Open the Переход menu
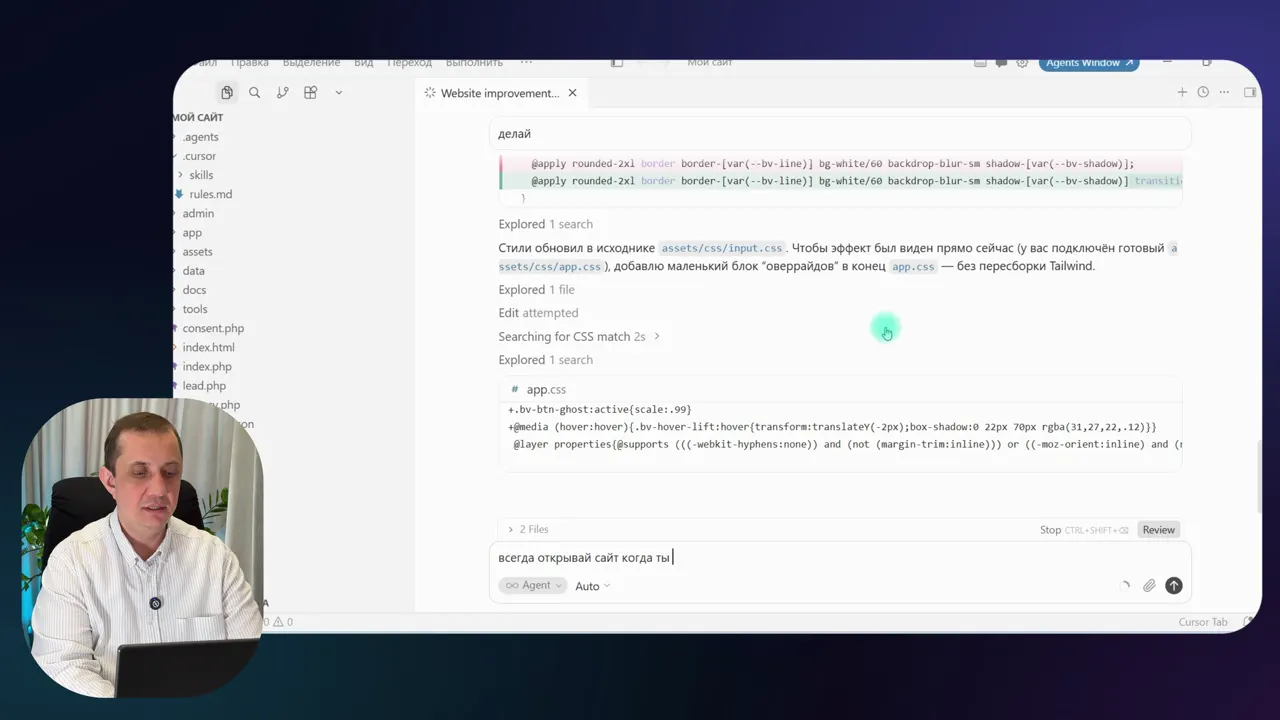 [410, 63]
